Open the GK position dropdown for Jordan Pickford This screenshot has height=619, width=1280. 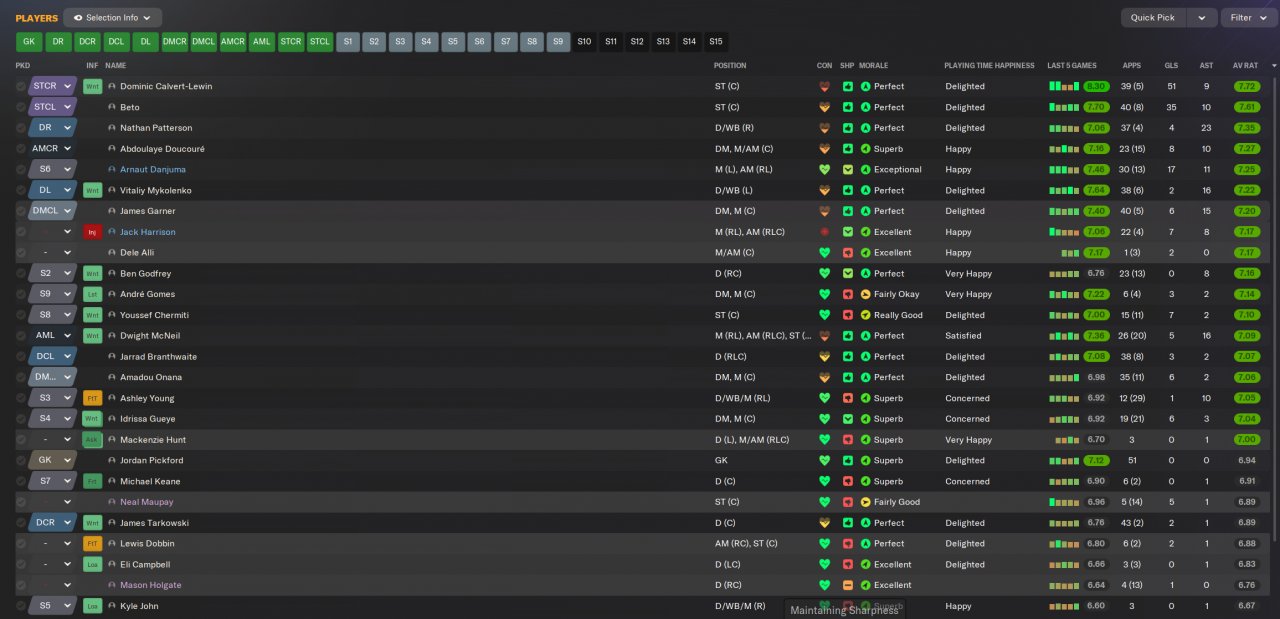click(53, 460)
